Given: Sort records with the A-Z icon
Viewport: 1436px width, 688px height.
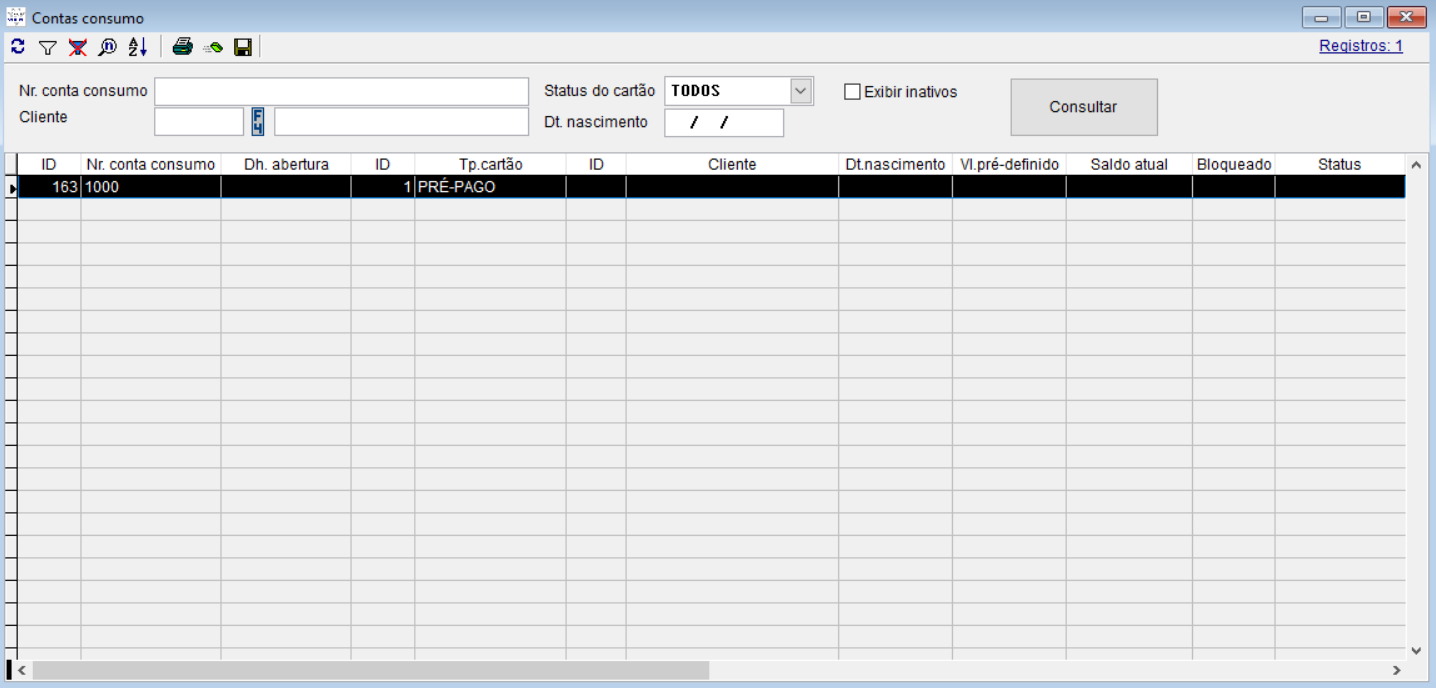Looking at the screenshot, I should click(x=137, y=47).
